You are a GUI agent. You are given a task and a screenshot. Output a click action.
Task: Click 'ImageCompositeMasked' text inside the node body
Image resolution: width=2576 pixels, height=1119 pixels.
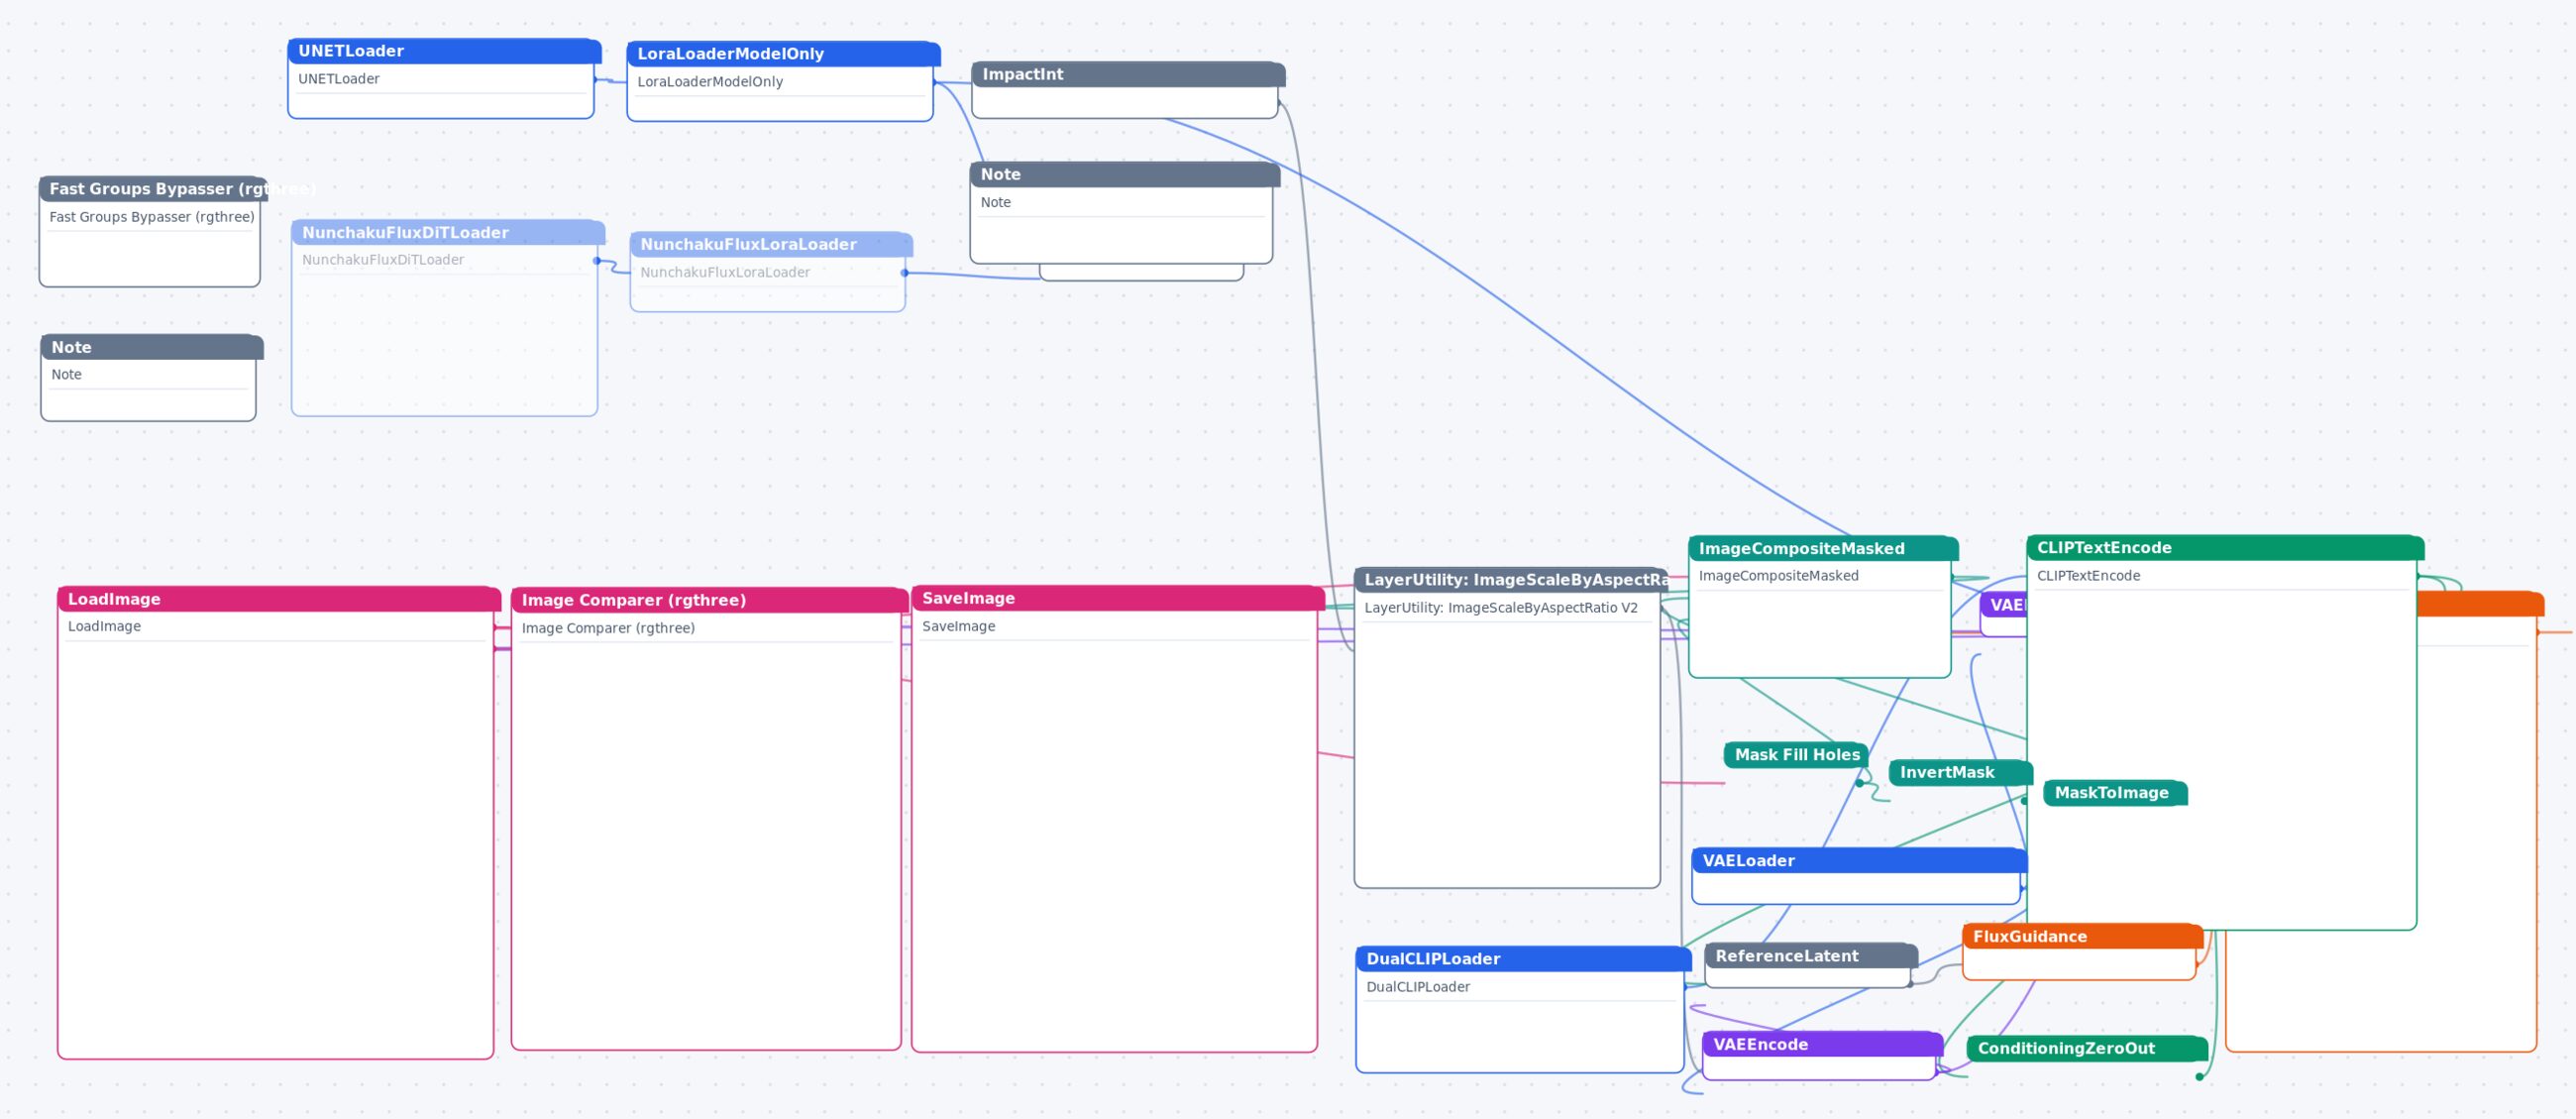coord(1778,576)
